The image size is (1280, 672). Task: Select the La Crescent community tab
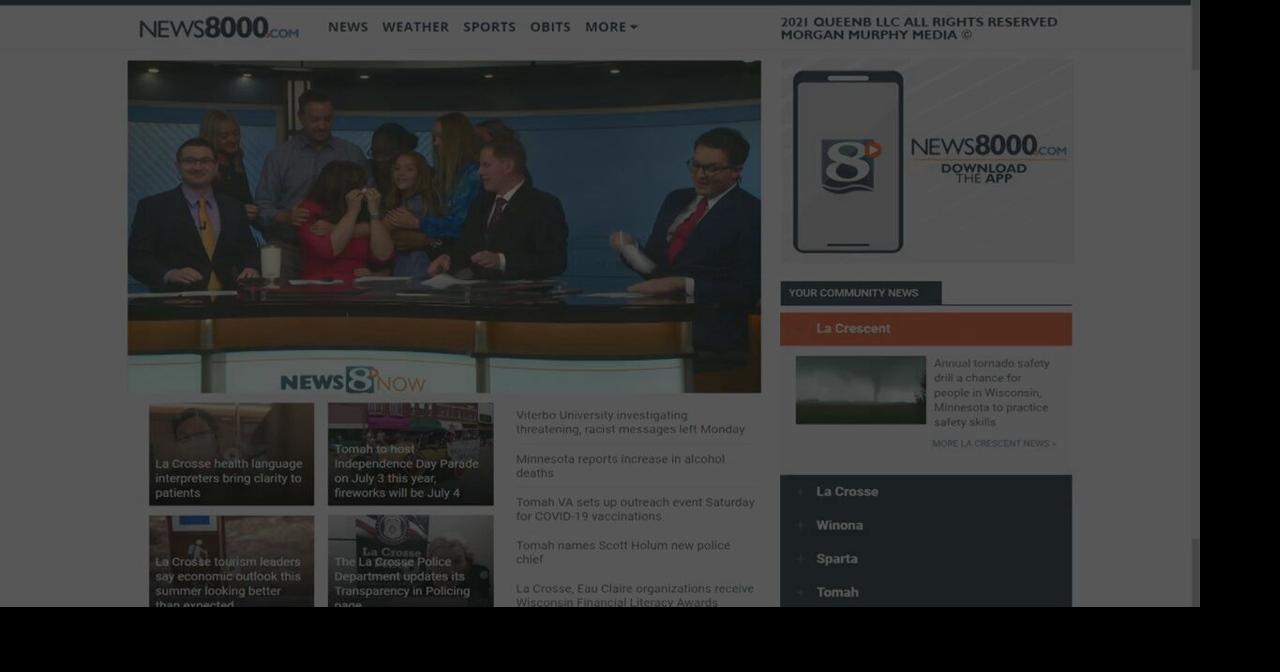click(x=854, y=328)
